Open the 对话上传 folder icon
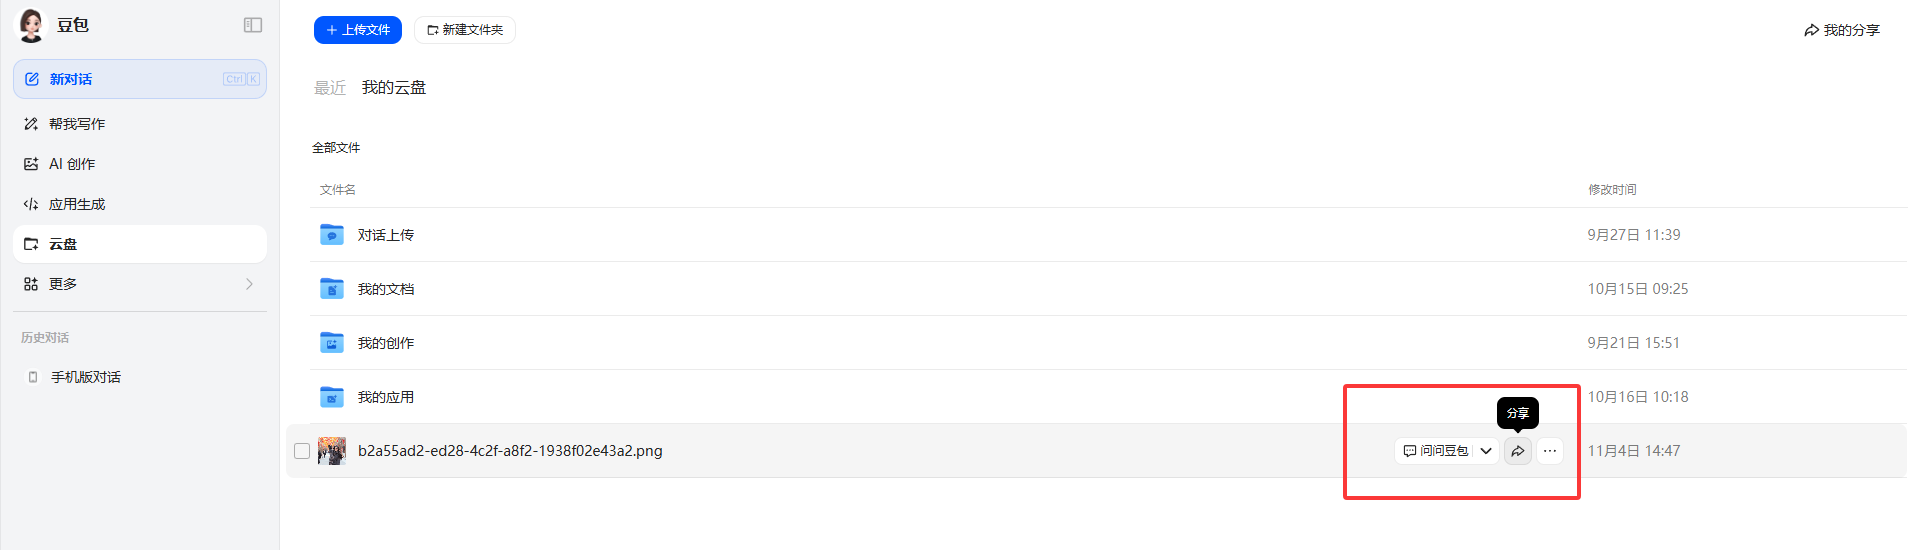 point(332,235)
